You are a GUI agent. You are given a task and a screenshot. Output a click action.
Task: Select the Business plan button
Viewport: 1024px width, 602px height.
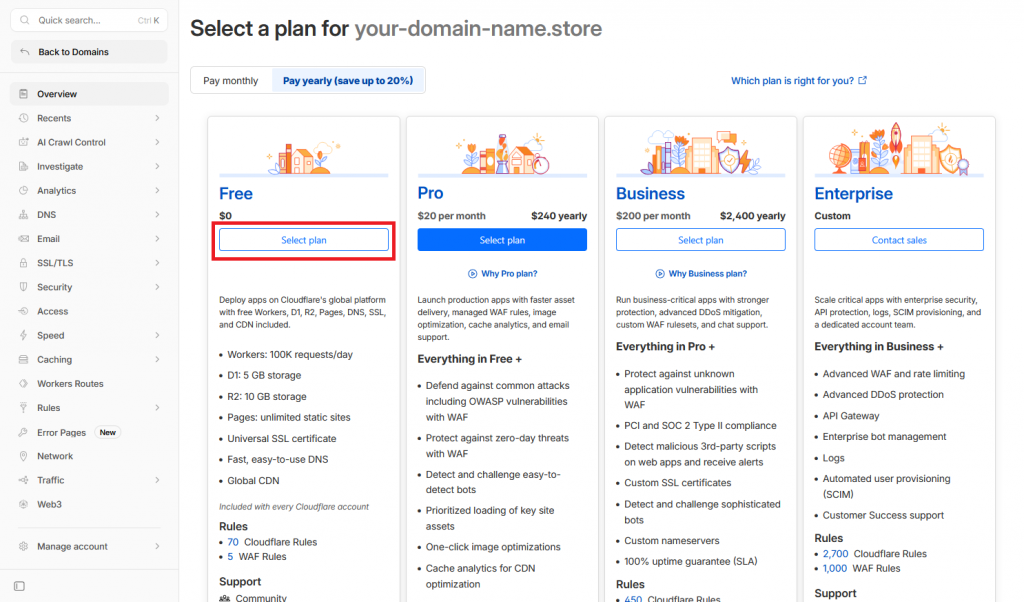click(x=701, y=240)
